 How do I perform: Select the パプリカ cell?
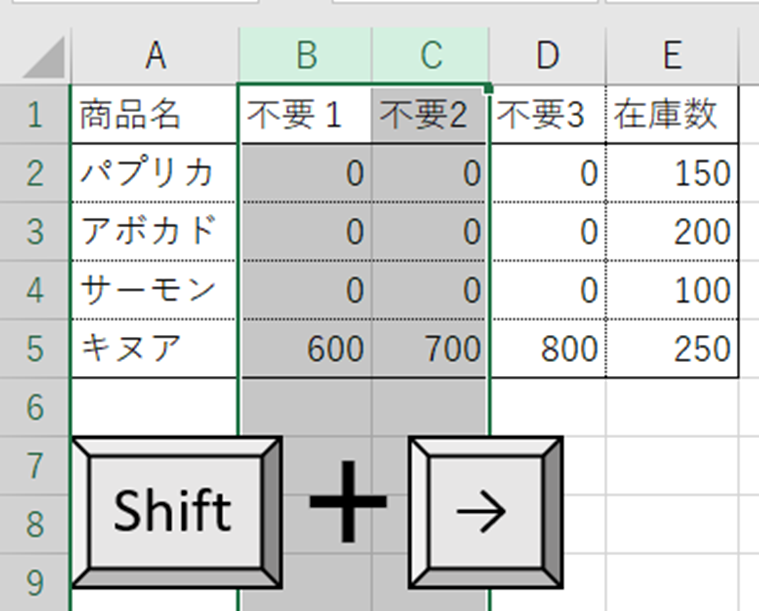[x=154, y=173]
